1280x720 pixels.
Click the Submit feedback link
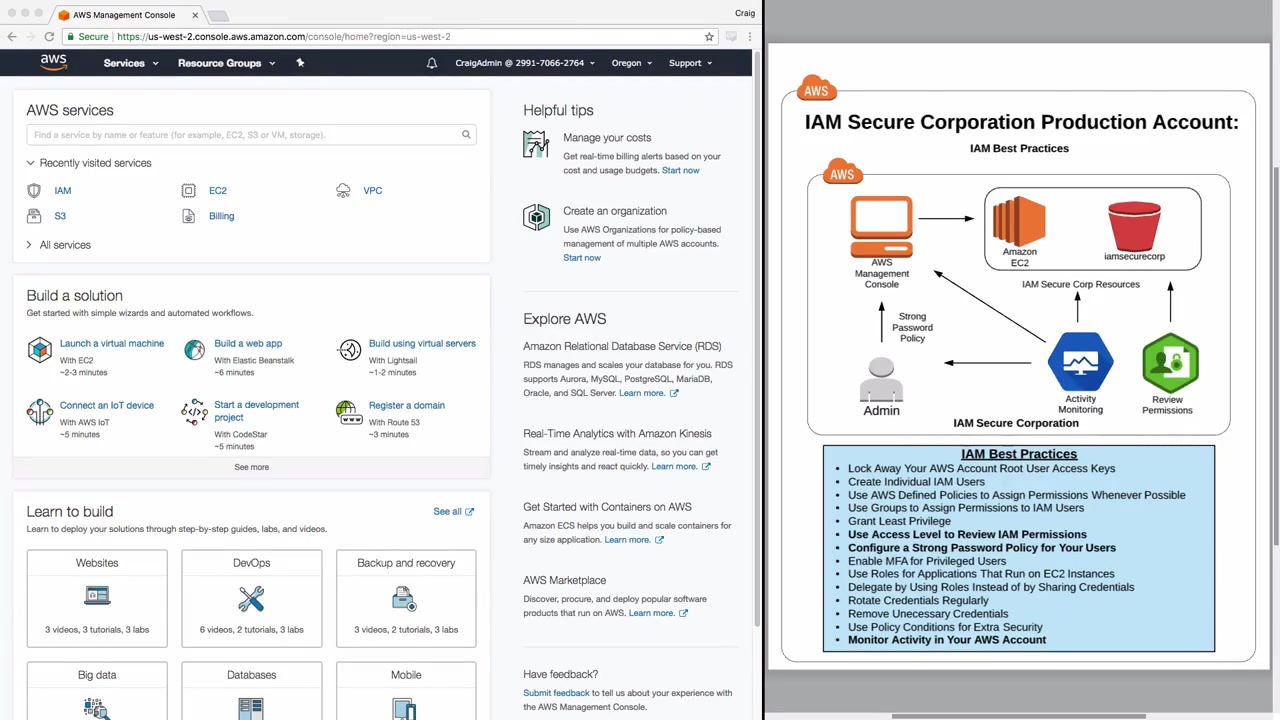point(556,693)
